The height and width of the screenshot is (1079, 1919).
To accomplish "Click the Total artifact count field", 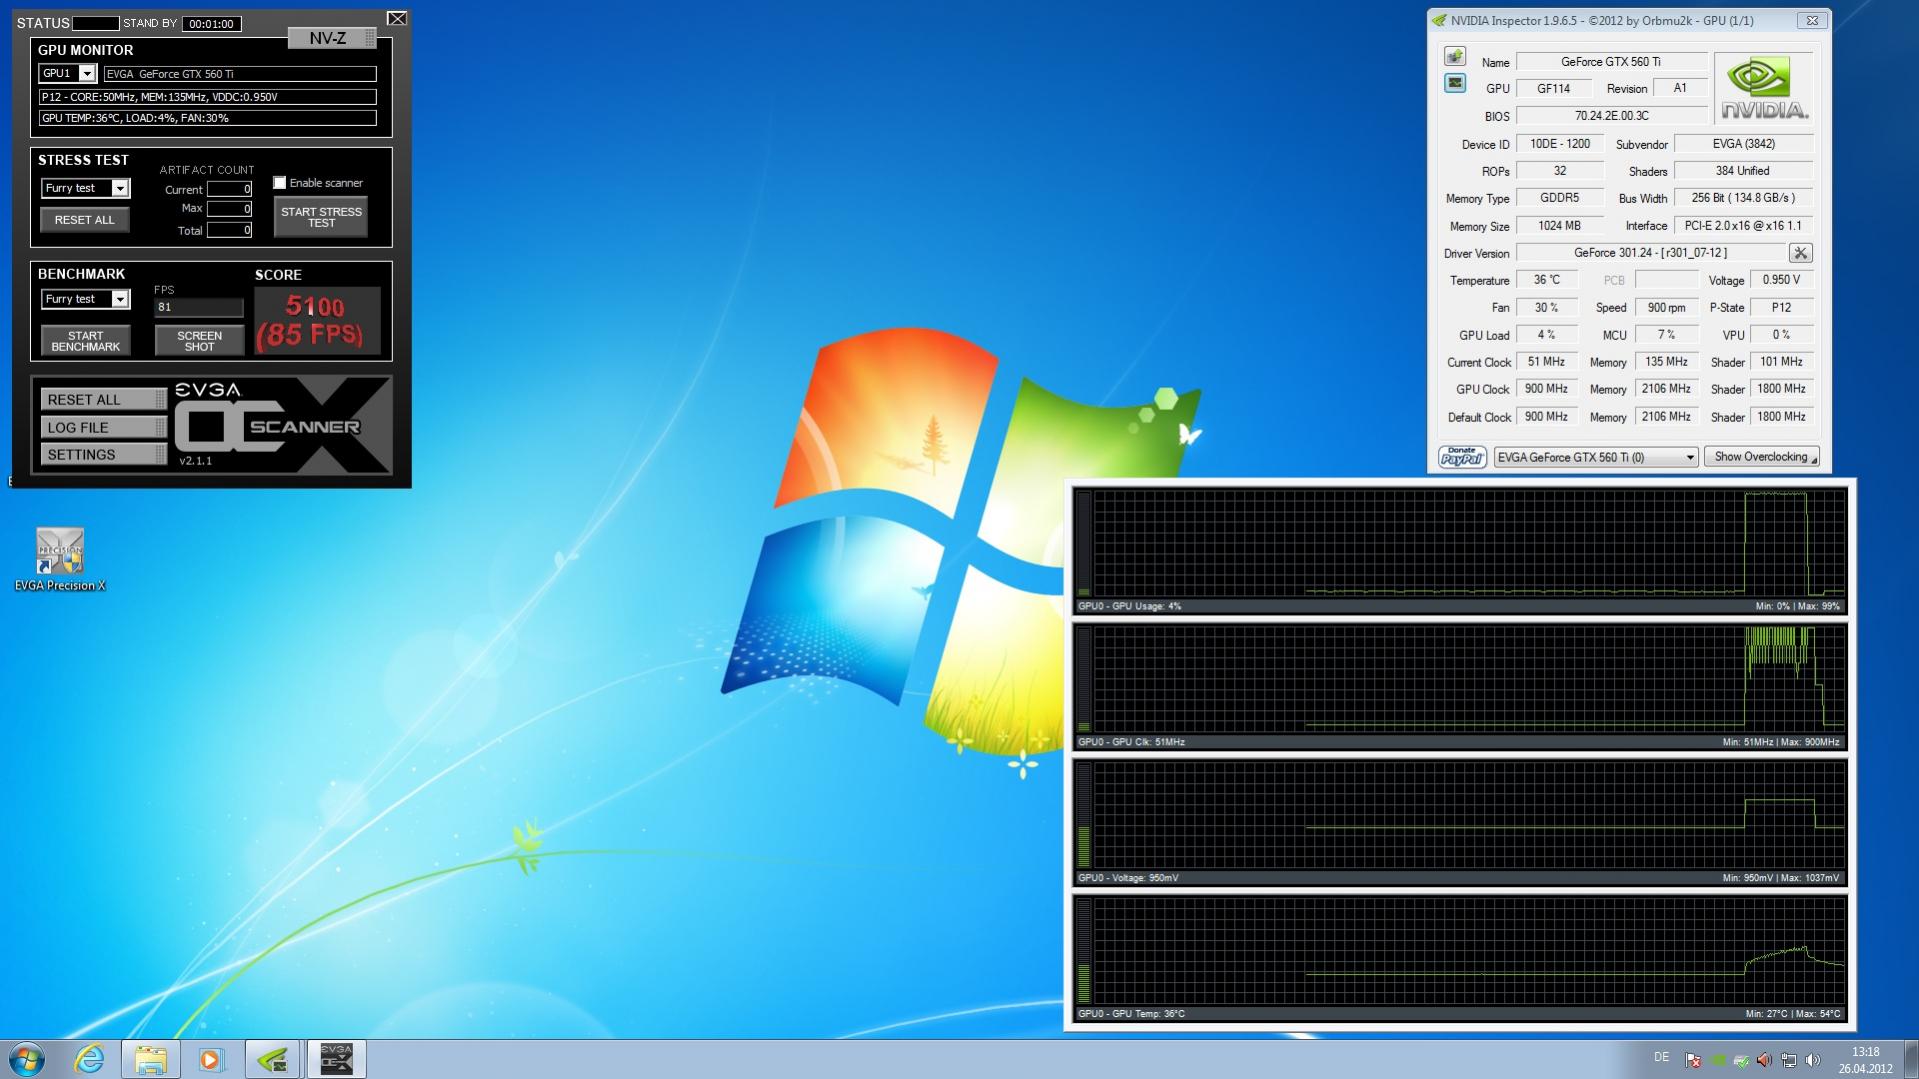I will (230, 230).
